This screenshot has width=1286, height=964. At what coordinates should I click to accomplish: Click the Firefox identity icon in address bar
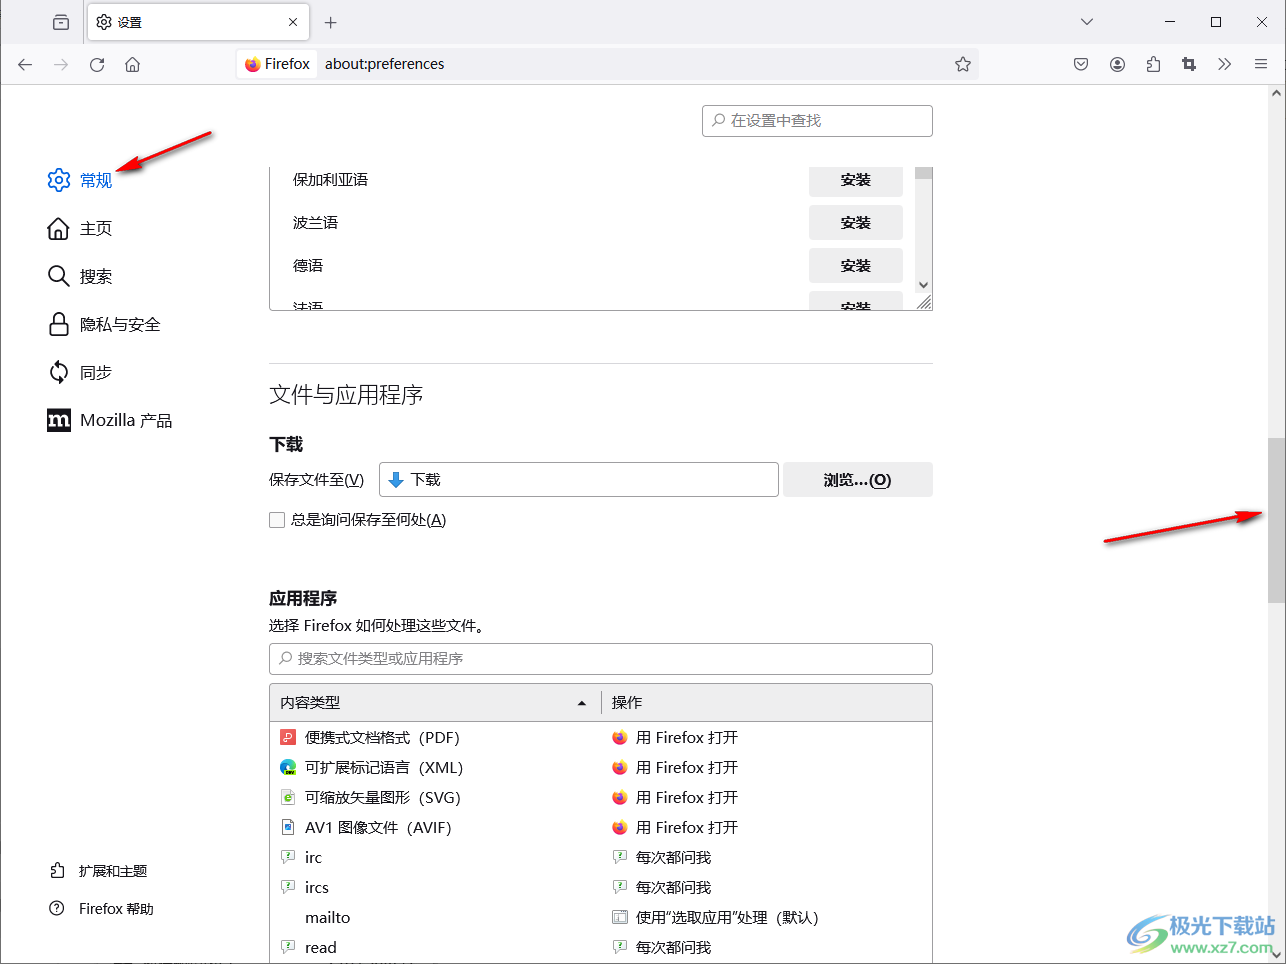(x=277, y=64)
